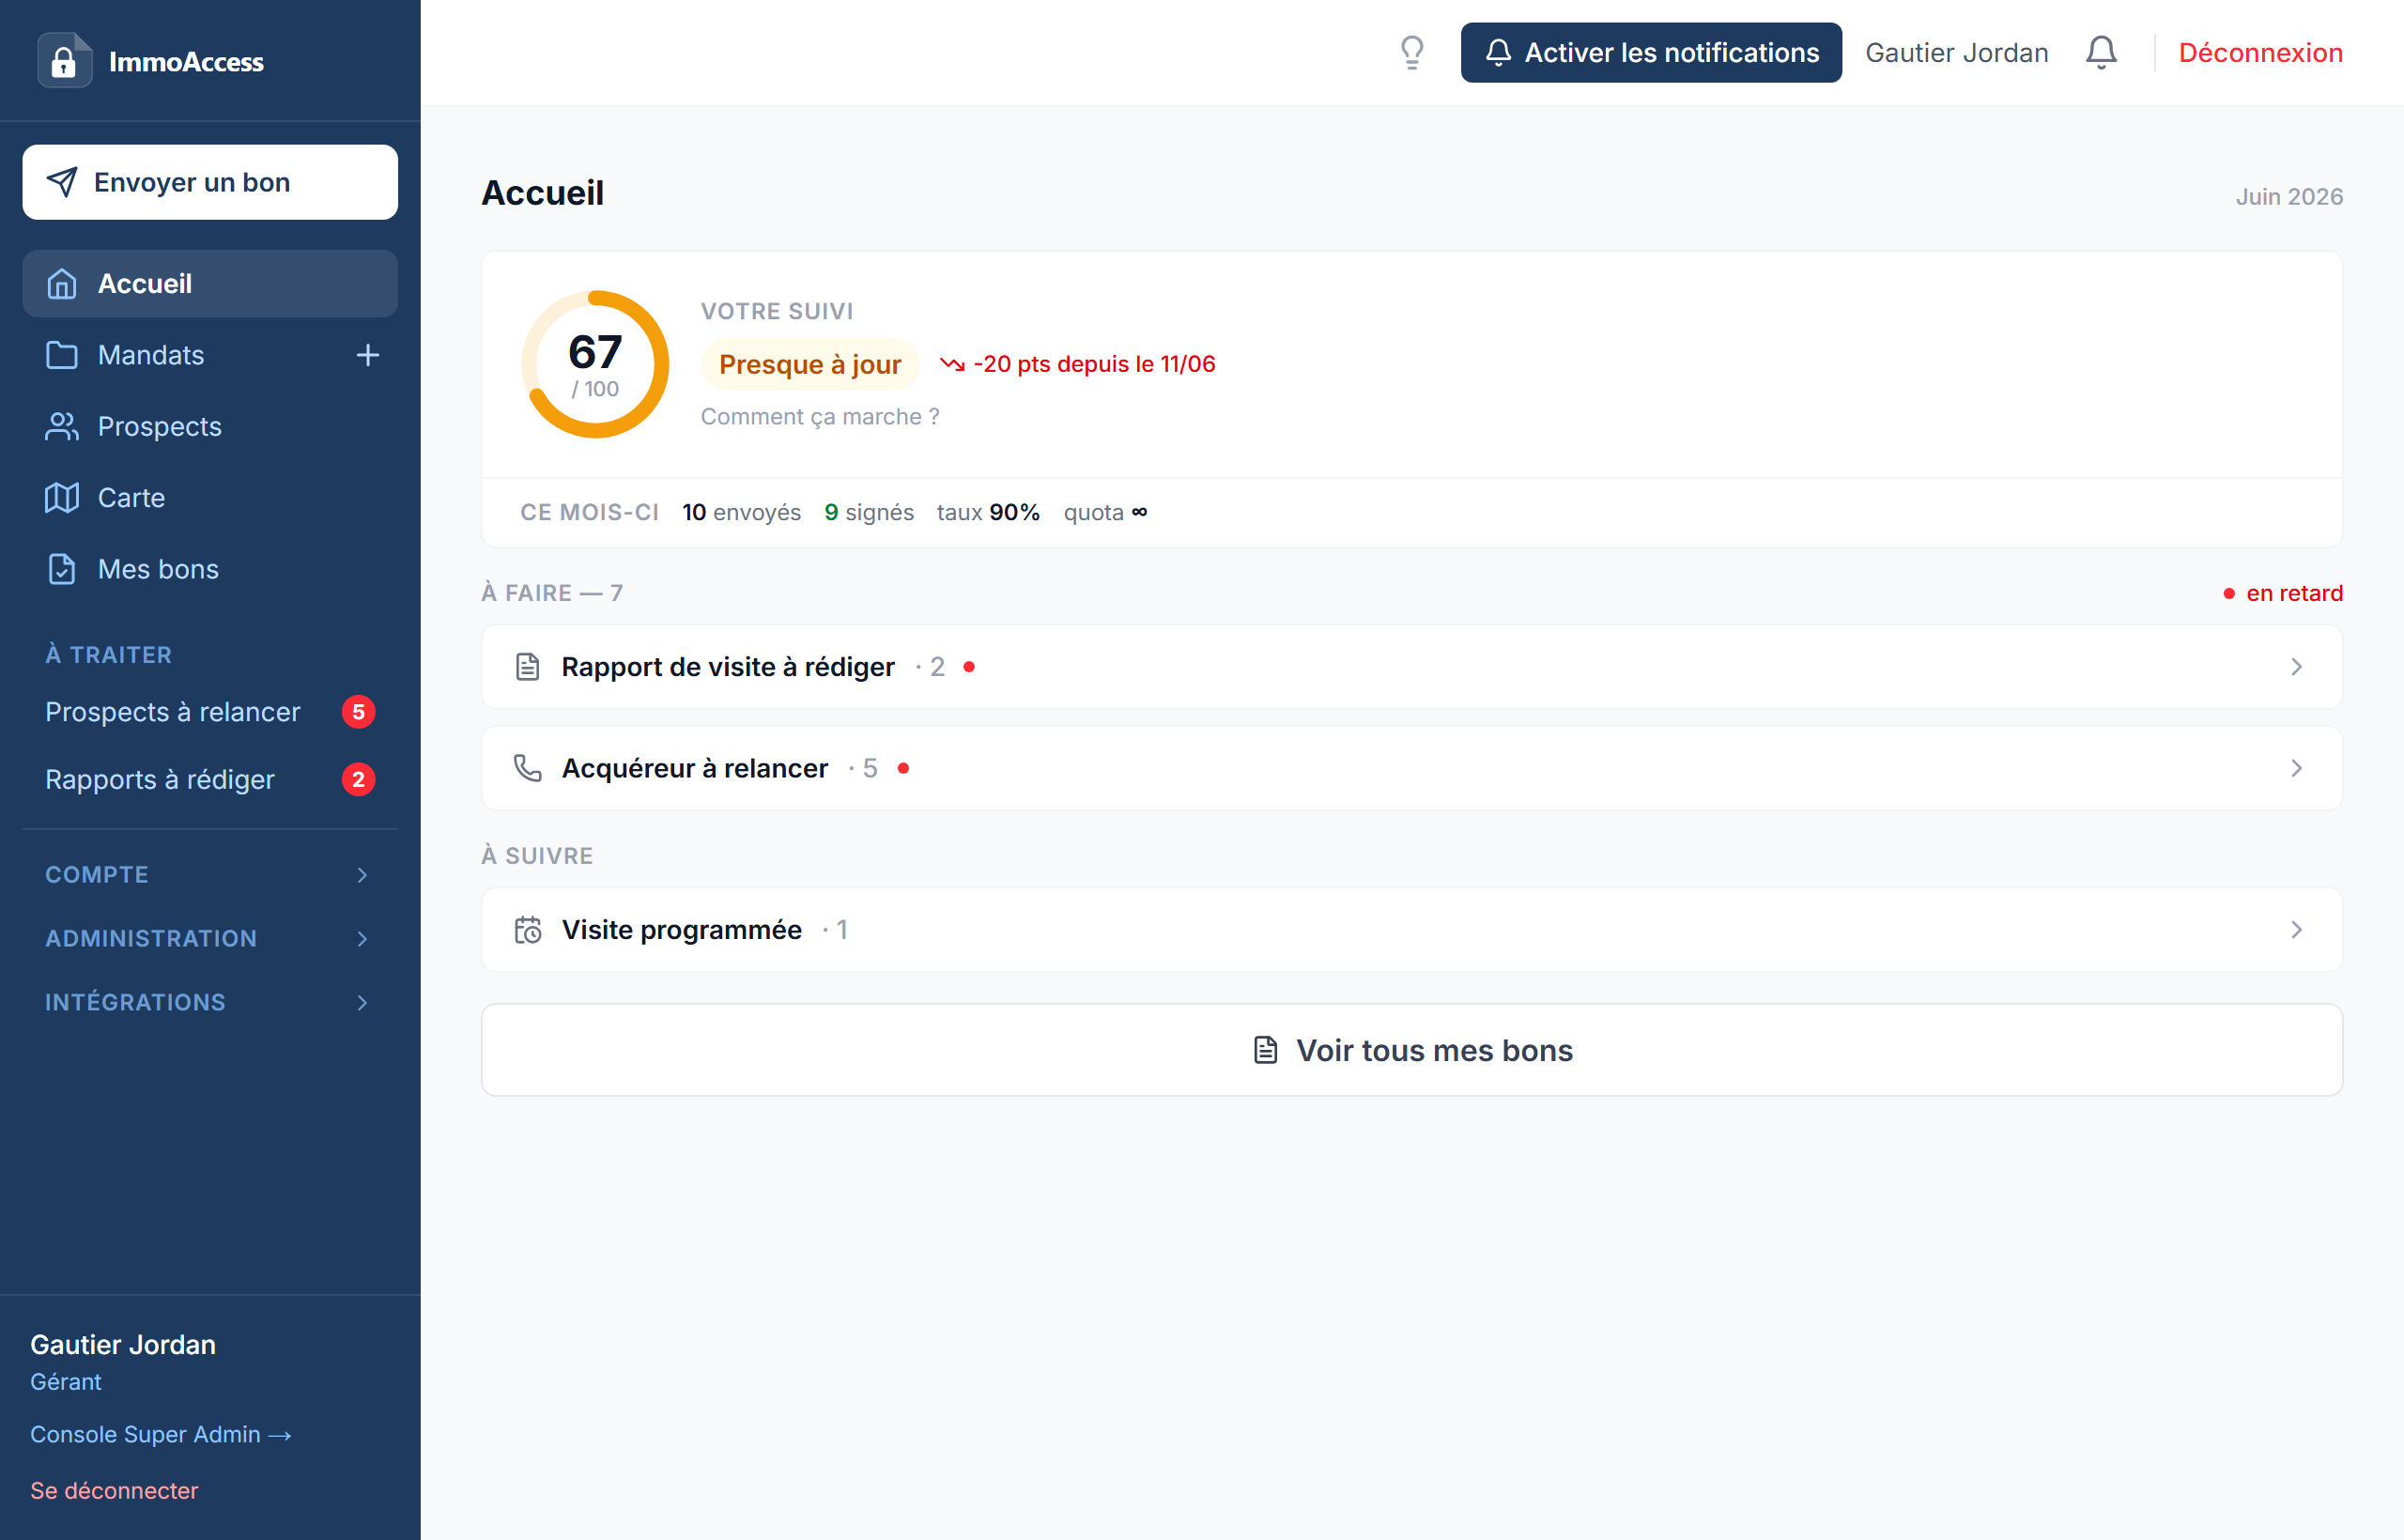Image resolution: width=2404 pixels, height=1540 pixels.
Task: Click Voir tous mes bons button
Action: (x=1412, y=1050)
